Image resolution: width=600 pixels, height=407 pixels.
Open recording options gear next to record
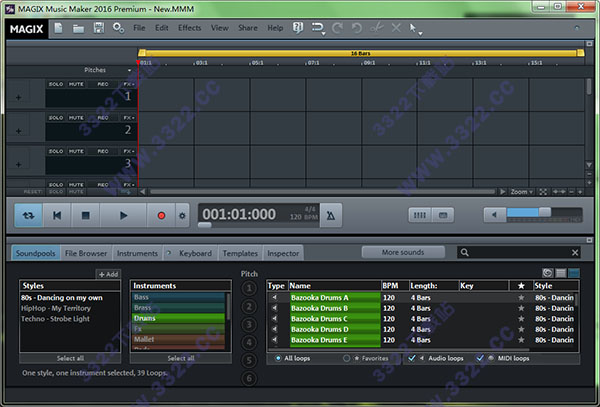pyautogui.click(x=182, y=216)
